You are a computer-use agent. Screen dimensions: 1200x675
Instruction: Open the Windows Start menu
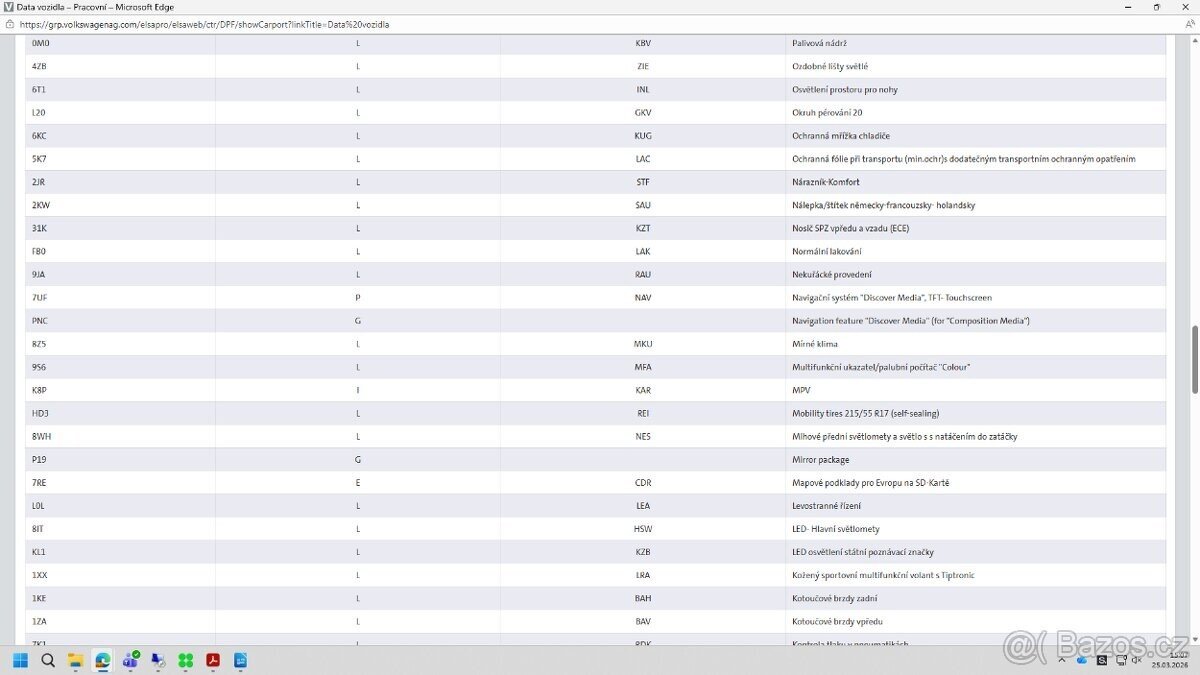click(20, 660)
